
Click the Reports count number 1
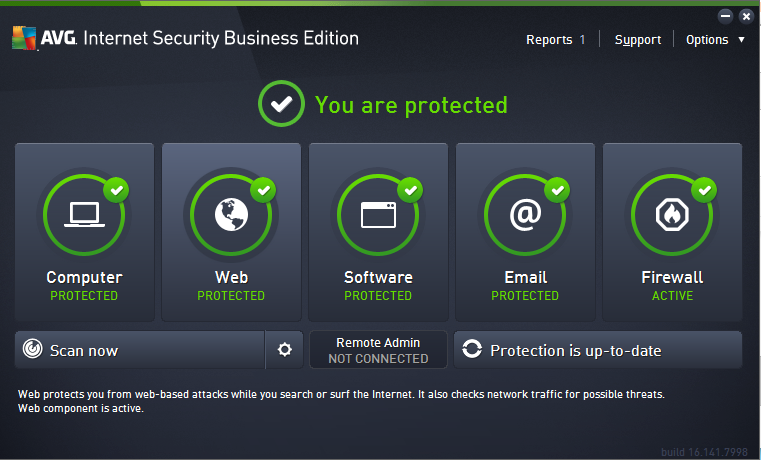click(x=582, y=40)
